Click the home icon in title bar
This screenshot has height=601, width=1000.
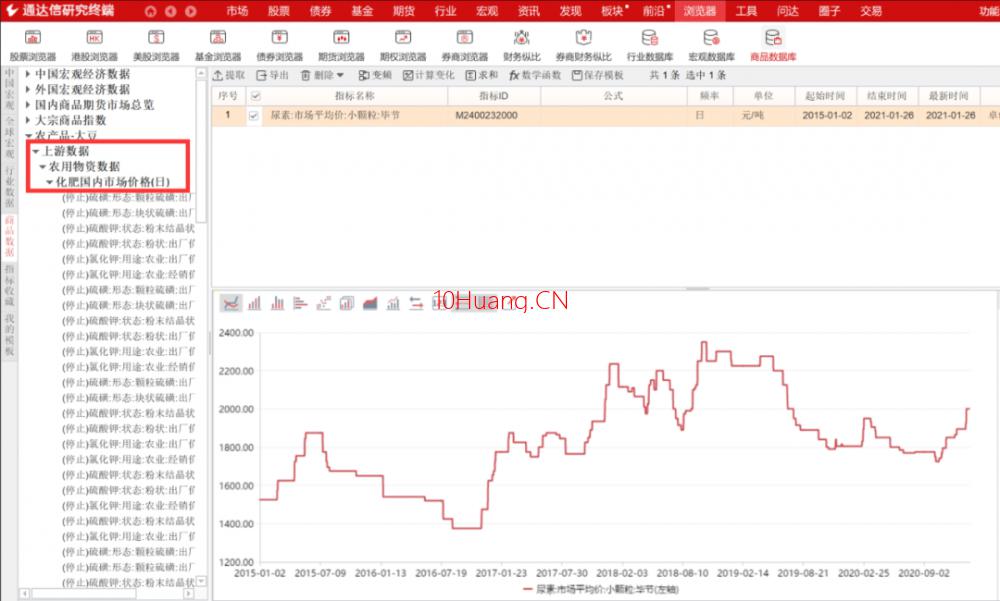click(151, 11)
